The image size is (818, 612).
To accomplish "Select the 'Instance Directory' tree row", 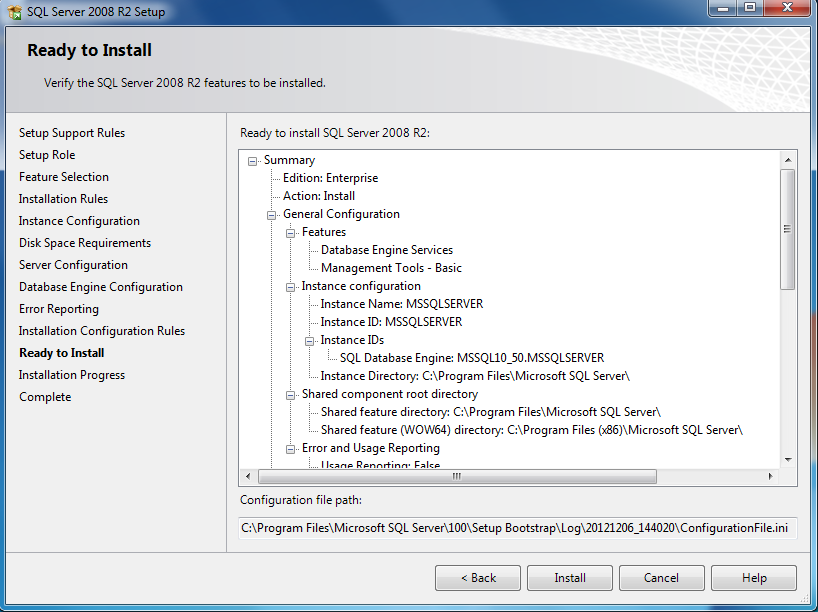I will [475, 376].
